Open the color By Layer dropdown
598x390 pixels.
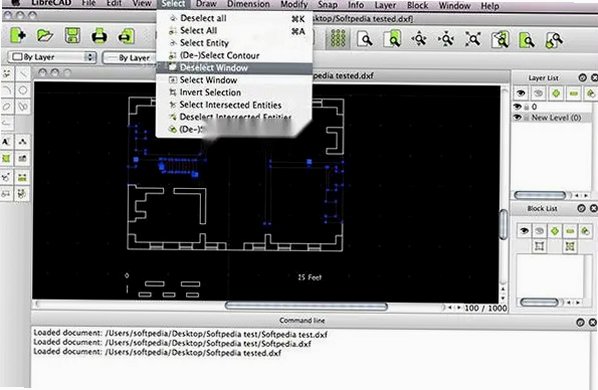[52, 57]
